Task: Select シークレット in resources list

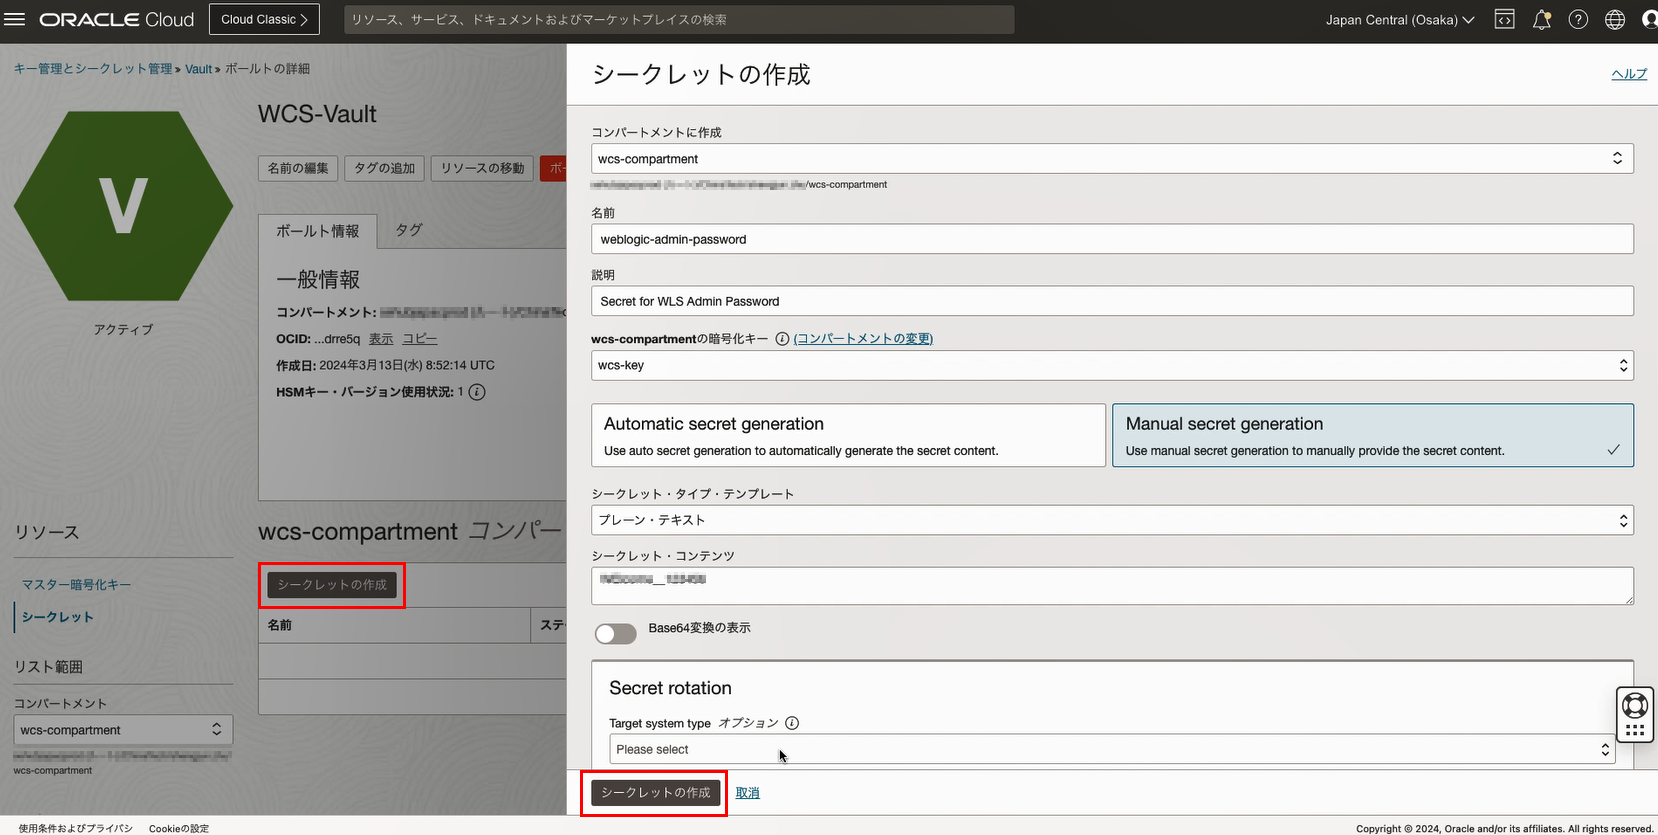Action: 57,617
